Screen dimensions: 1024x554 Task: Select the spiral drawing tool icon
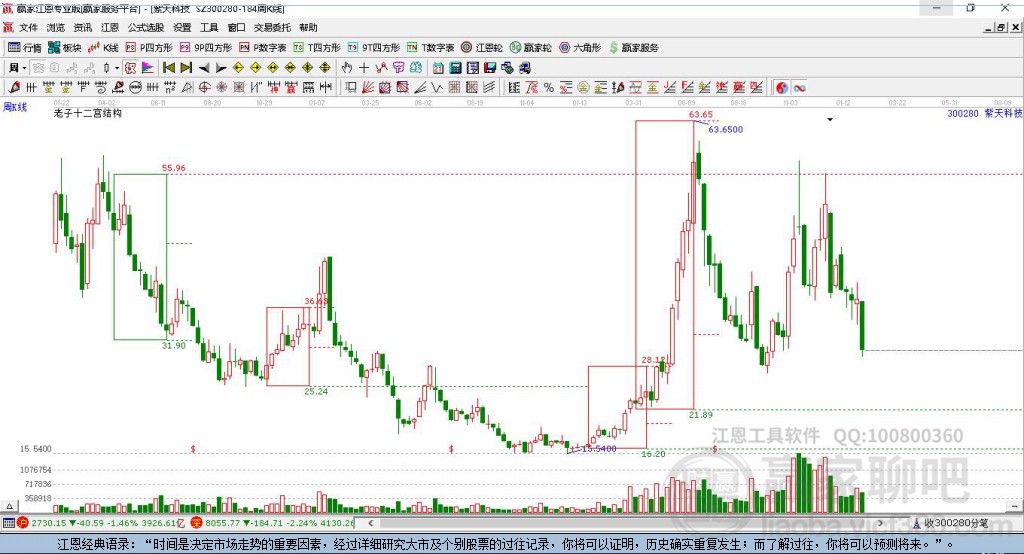tap(101, 88)
